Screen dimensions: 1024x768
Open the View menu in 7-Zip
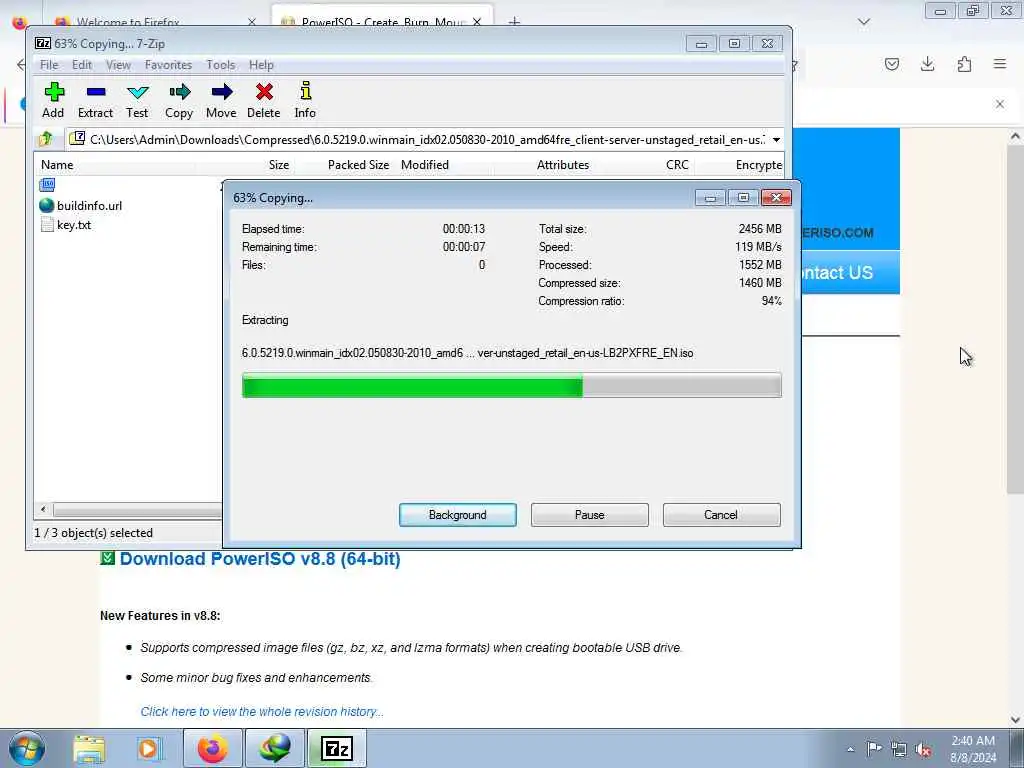pyautogui.click(x=118, y=65)
